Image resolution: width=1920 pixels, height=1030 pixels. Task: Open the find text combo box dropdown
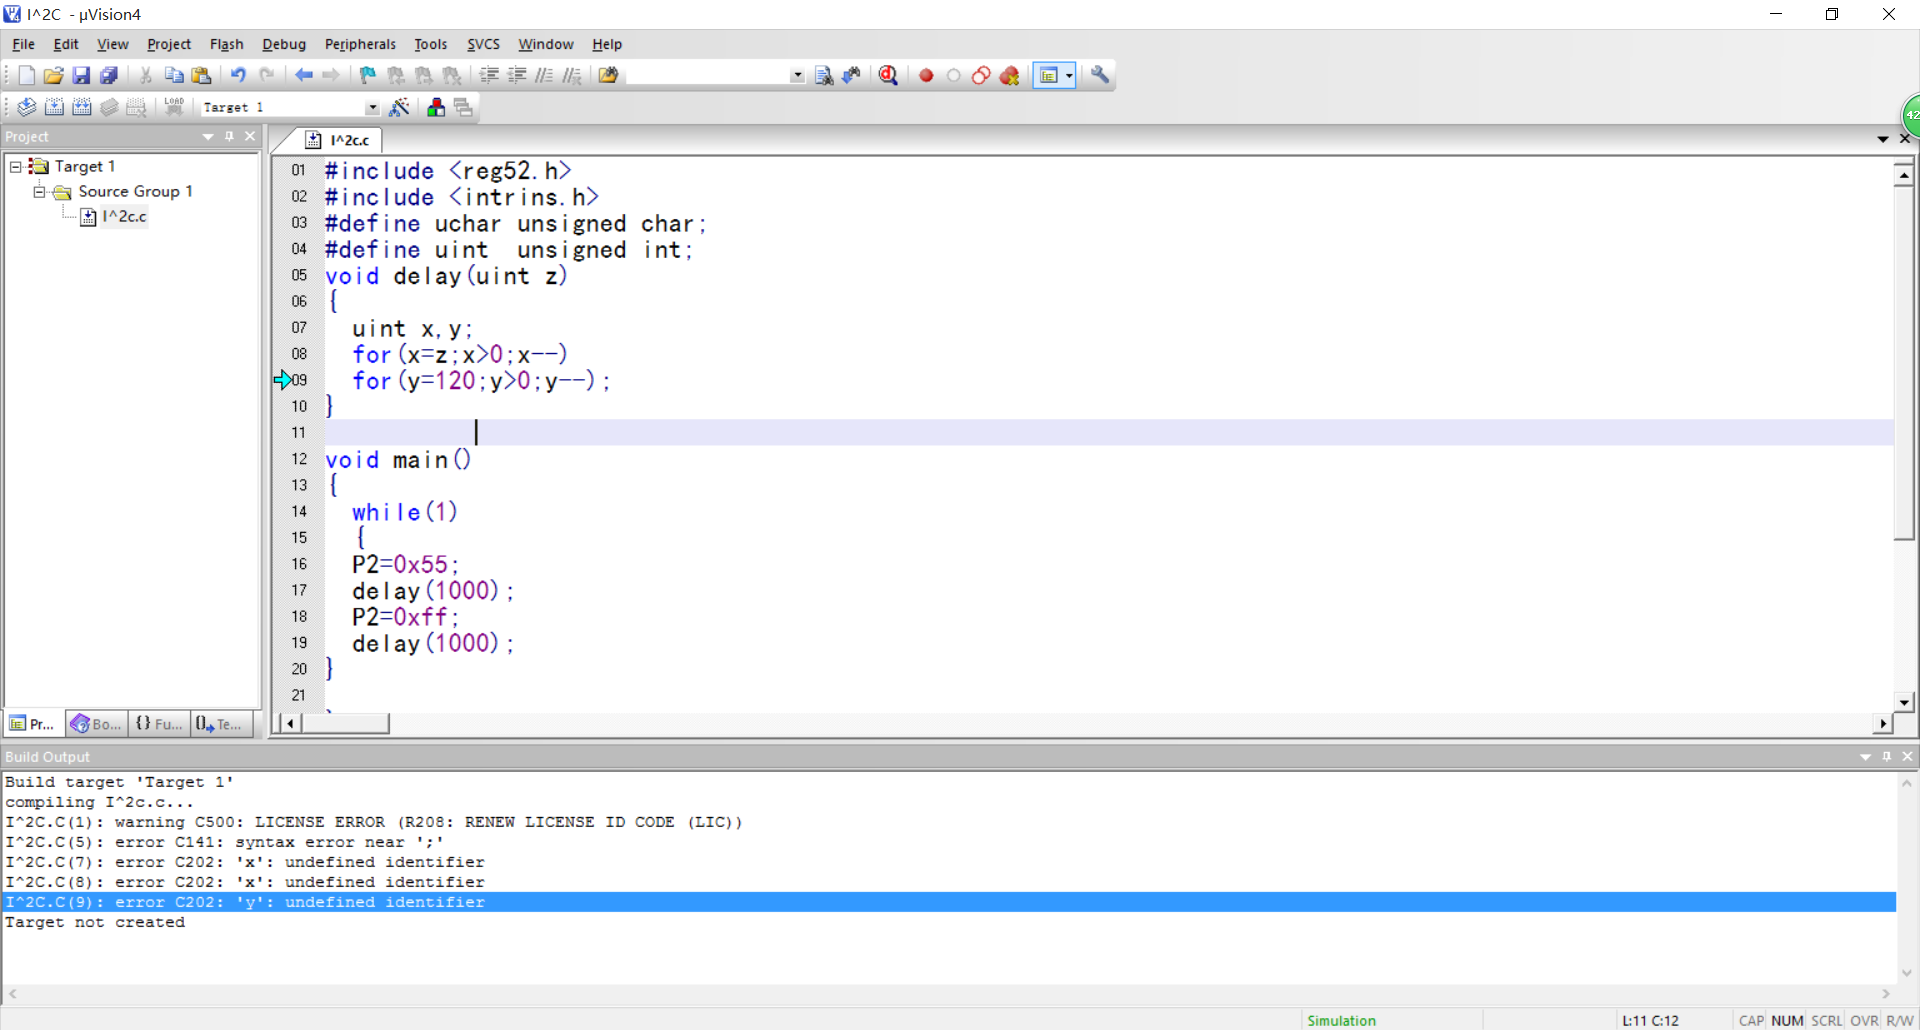pos(797,75)
